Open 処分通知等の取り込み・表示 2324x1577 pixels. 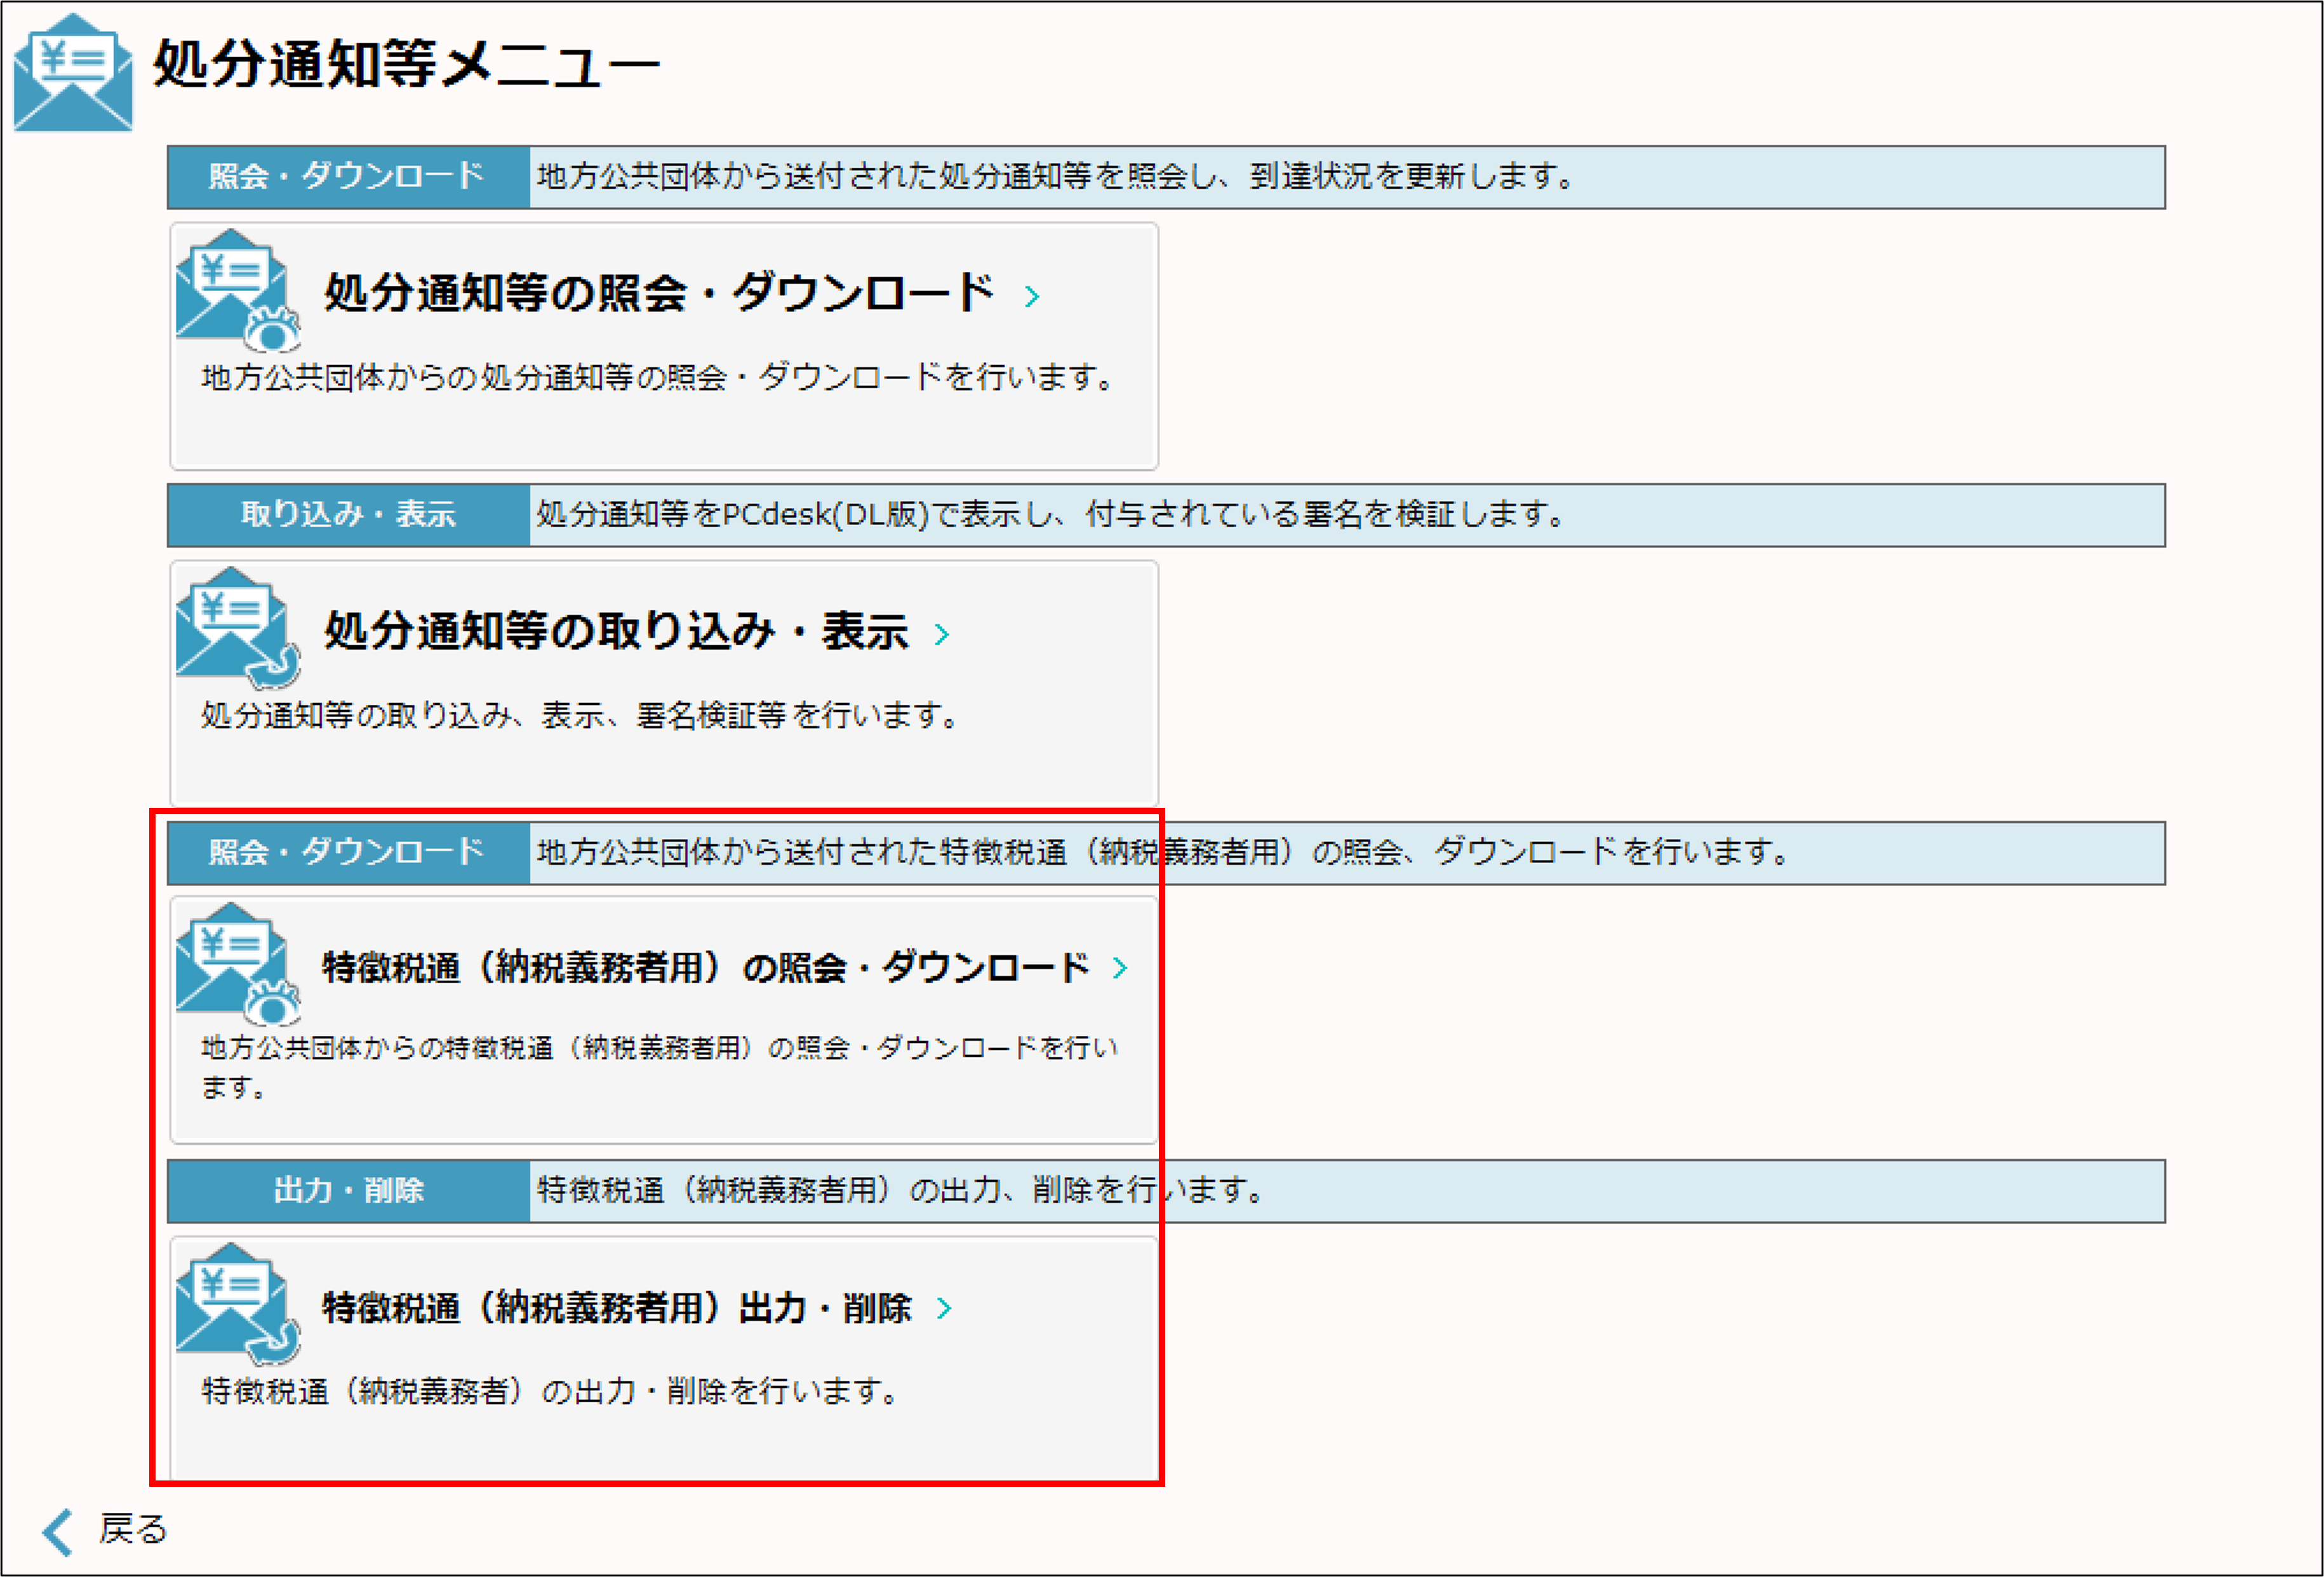coord(664,684)
